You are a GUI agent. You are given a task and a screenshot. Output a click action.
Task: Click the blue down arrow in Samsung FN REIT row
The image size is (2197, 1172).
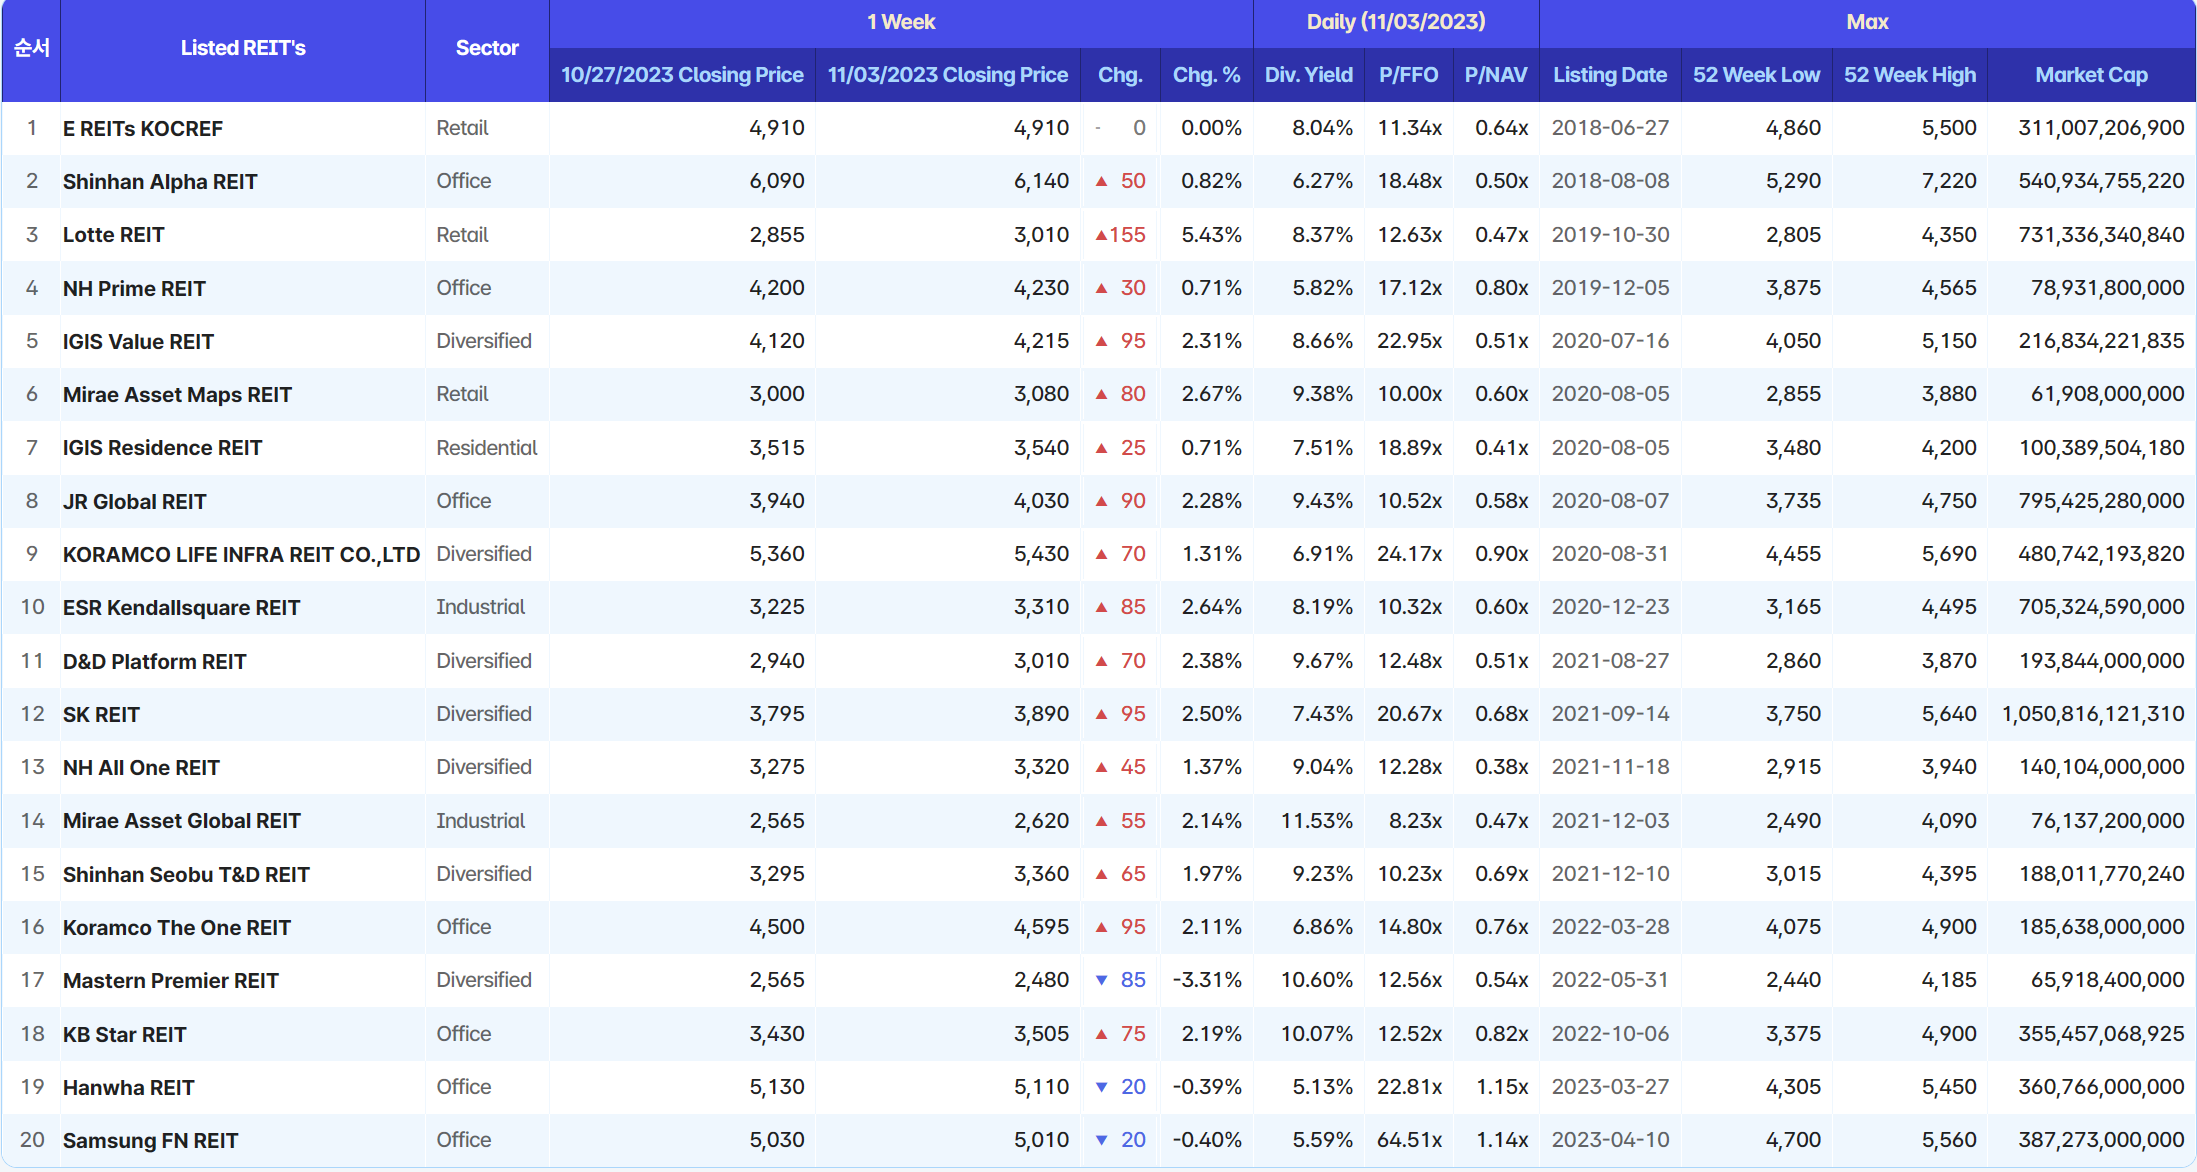(1101, 1140)
